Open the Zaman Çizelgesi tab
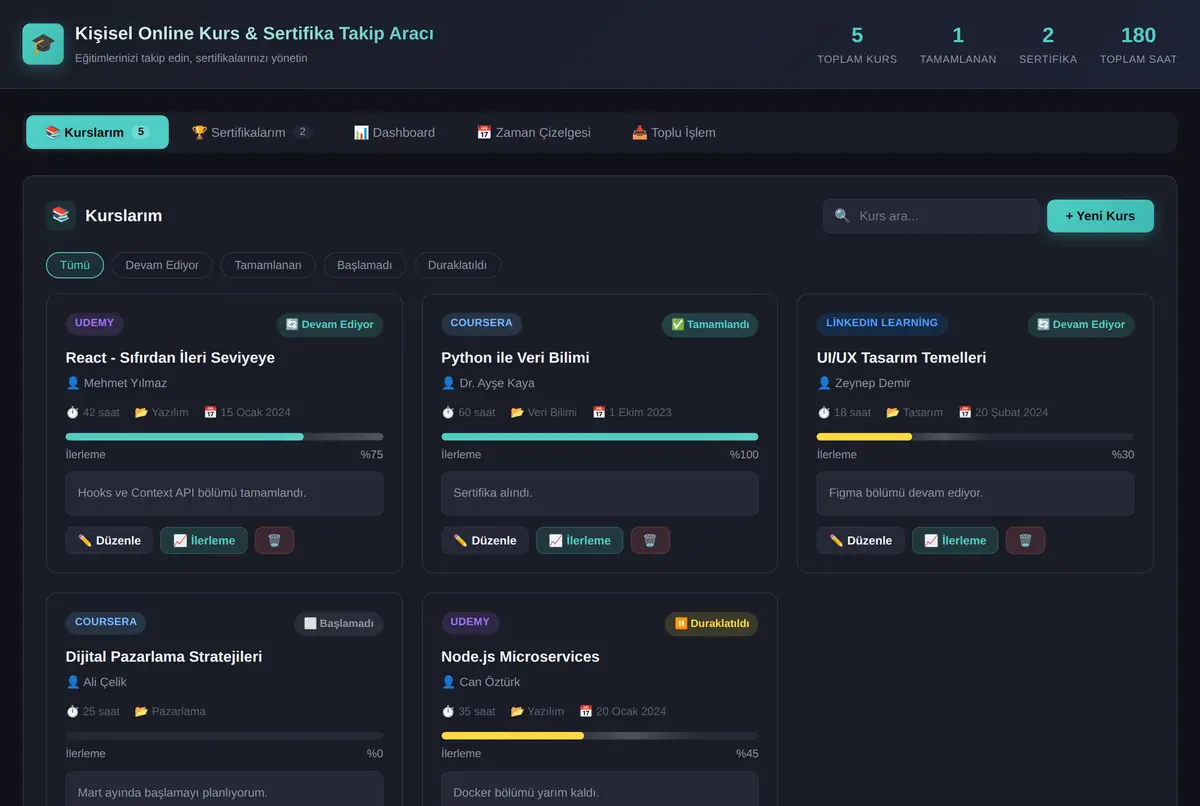Image resolution: width=1200 pixels, height=806 pixels. 533,132
